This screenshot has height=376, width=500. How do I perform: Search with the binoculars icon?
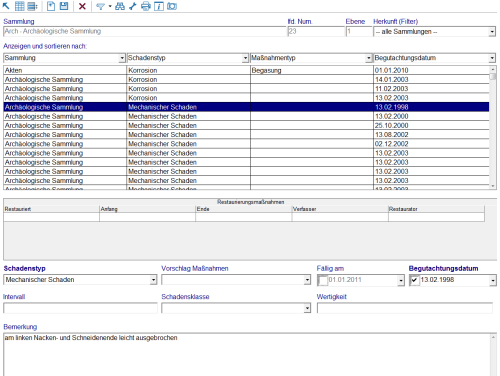coord(120,6)
